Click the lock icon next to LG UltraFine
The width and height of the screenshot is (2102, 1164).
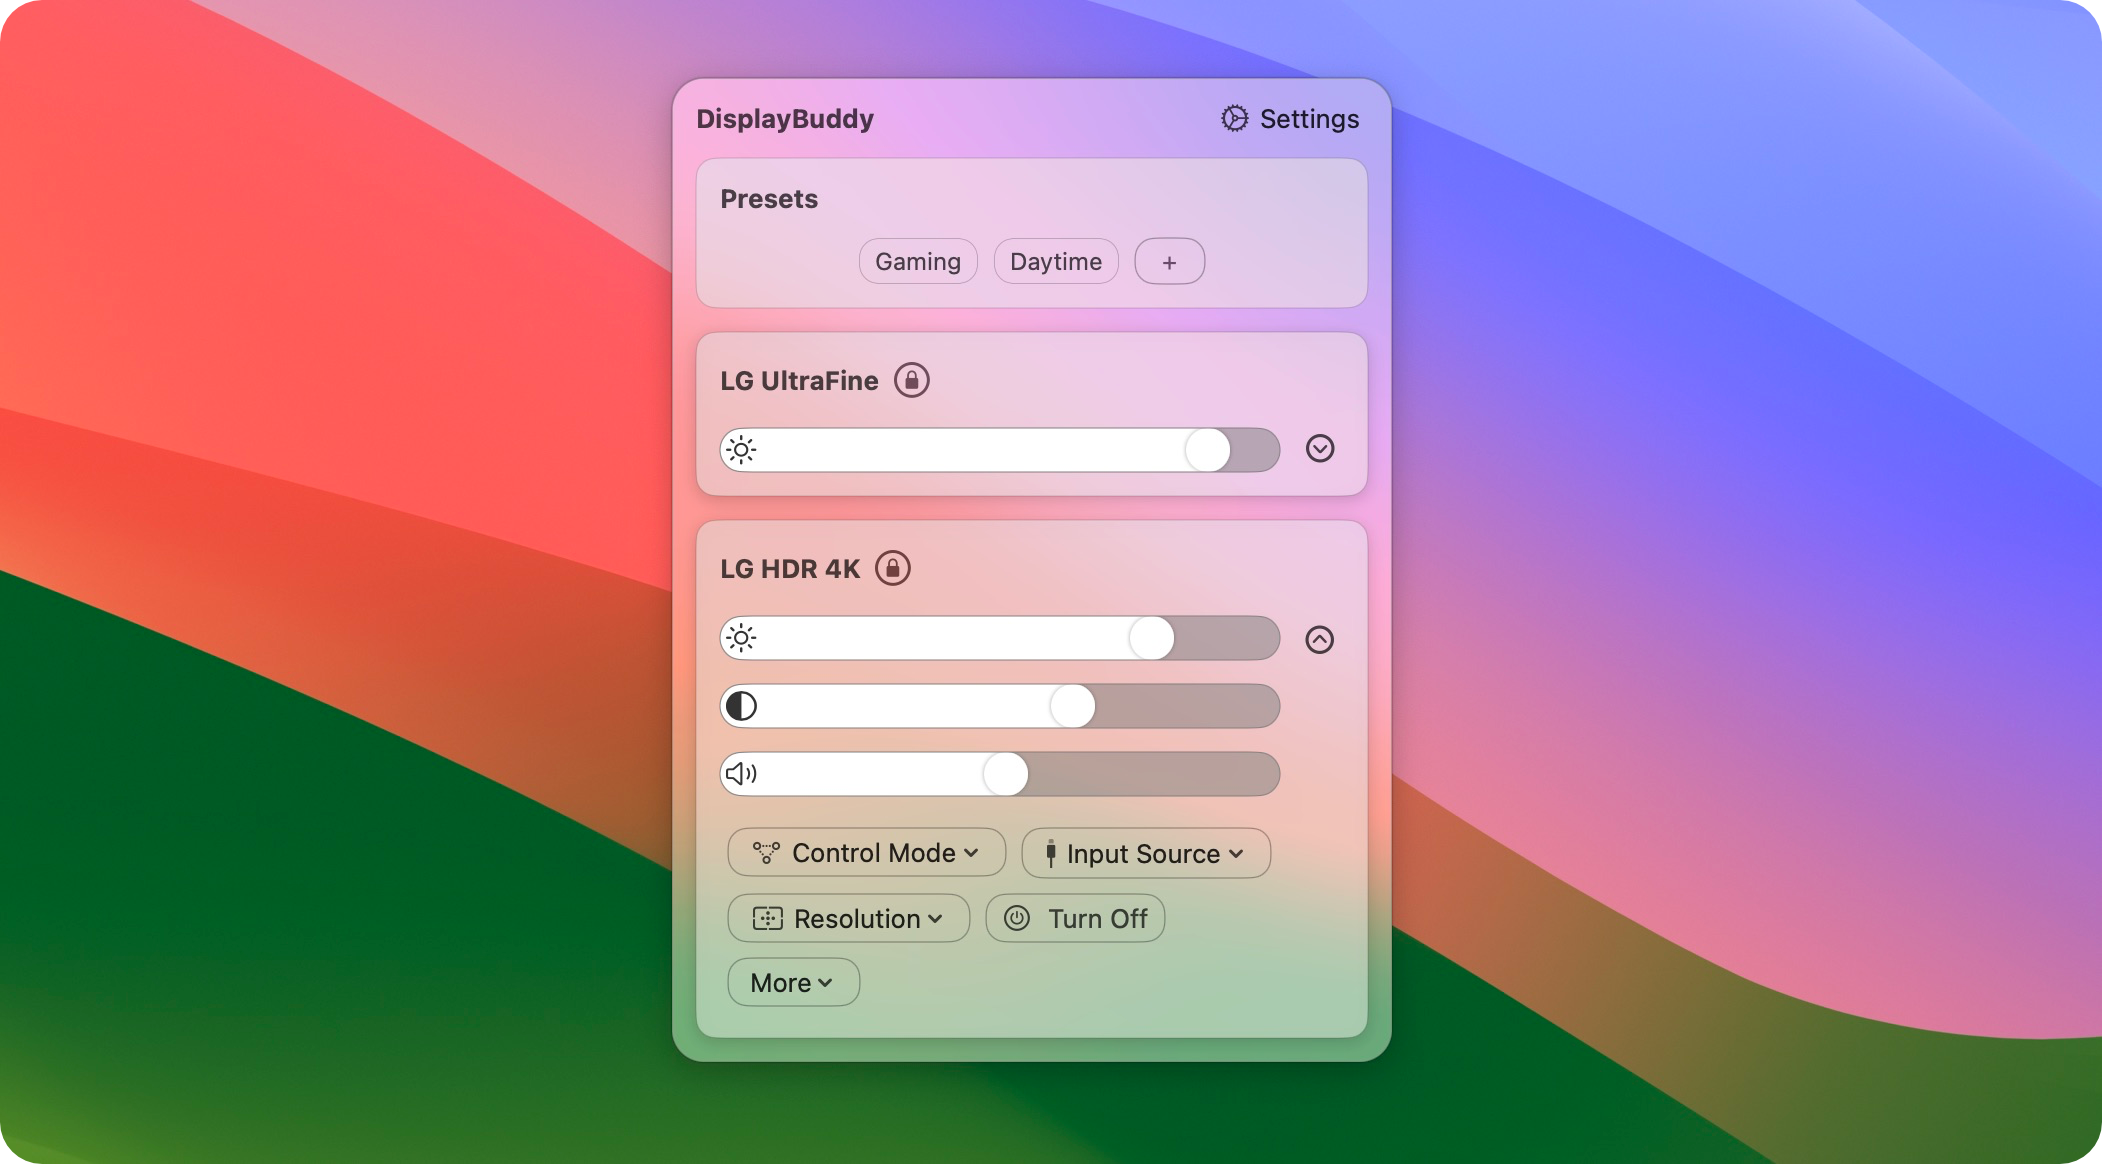coord(914,380)
